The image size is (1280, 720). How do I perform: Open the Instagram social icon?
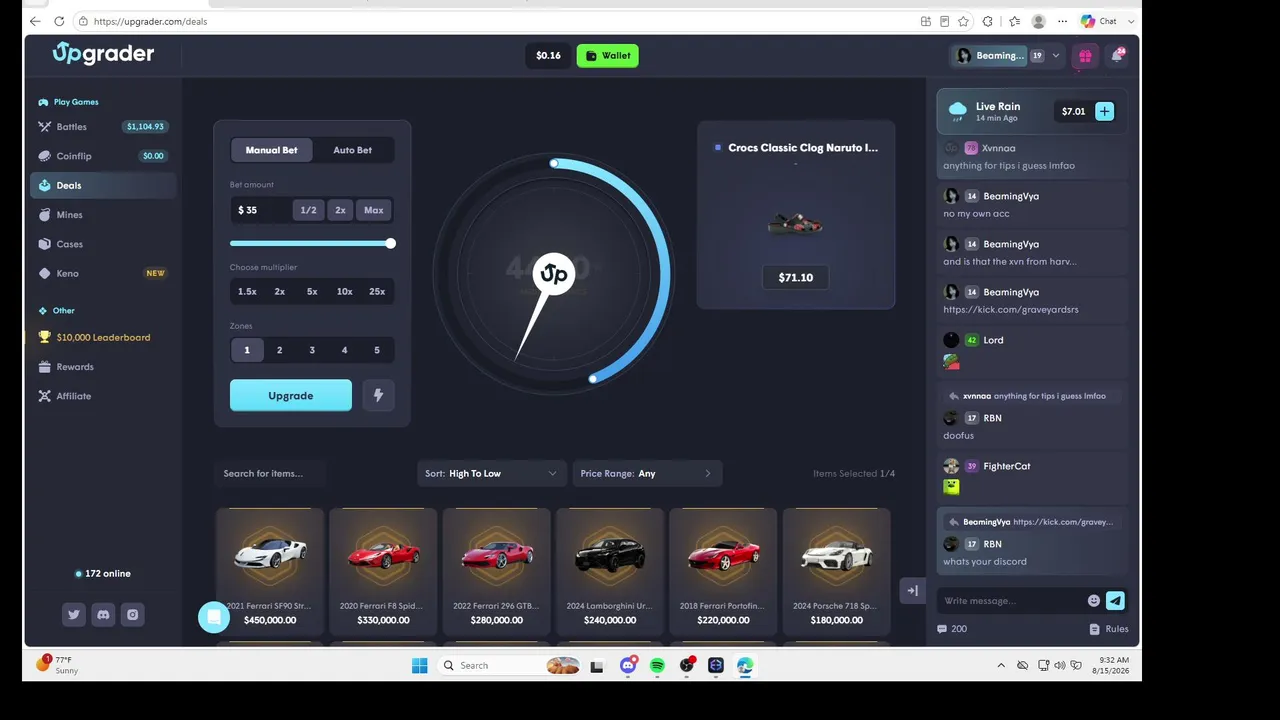tap(132, 615)
